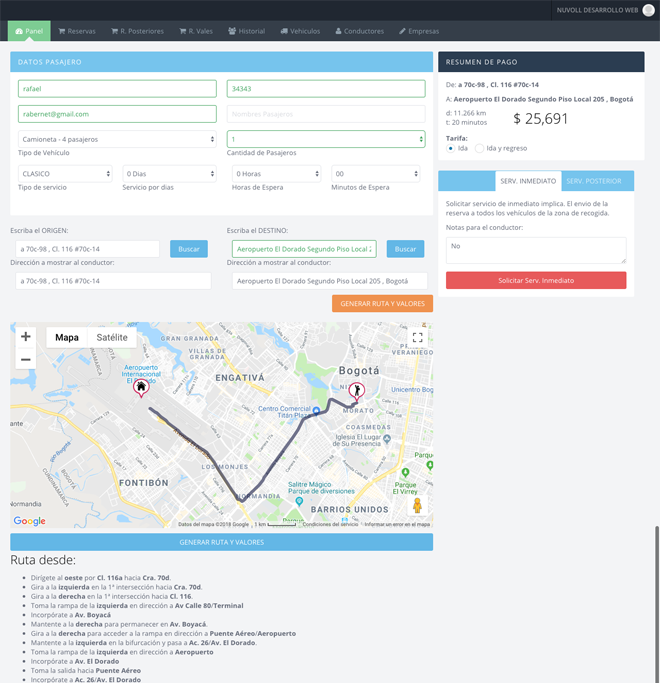Image resolution: width=660 pixels, height=683 pixels.
Task: Click Informar un error en el mapa
Action: click(x=397, y=524)
